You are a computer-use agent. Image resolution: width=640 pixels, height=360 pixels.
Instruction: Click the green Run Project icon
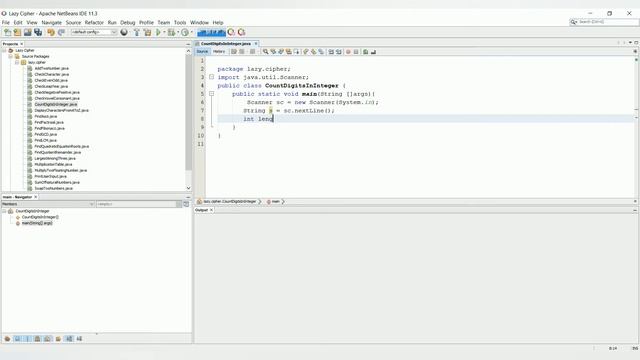tap(158, 32)
